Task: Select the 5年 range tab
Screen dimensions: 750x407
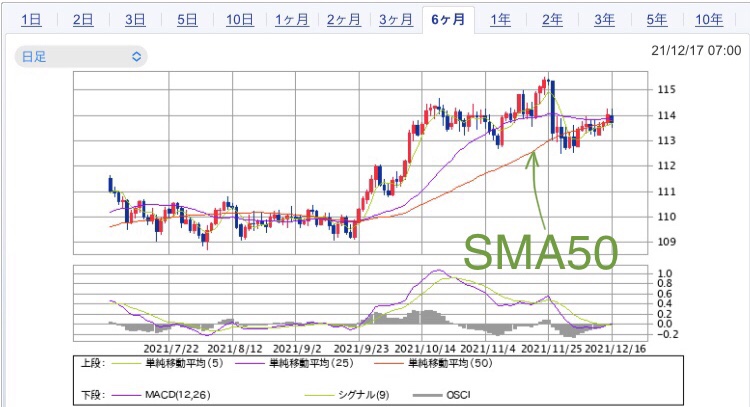Action: pyautogui.click(x=657, y=20)
